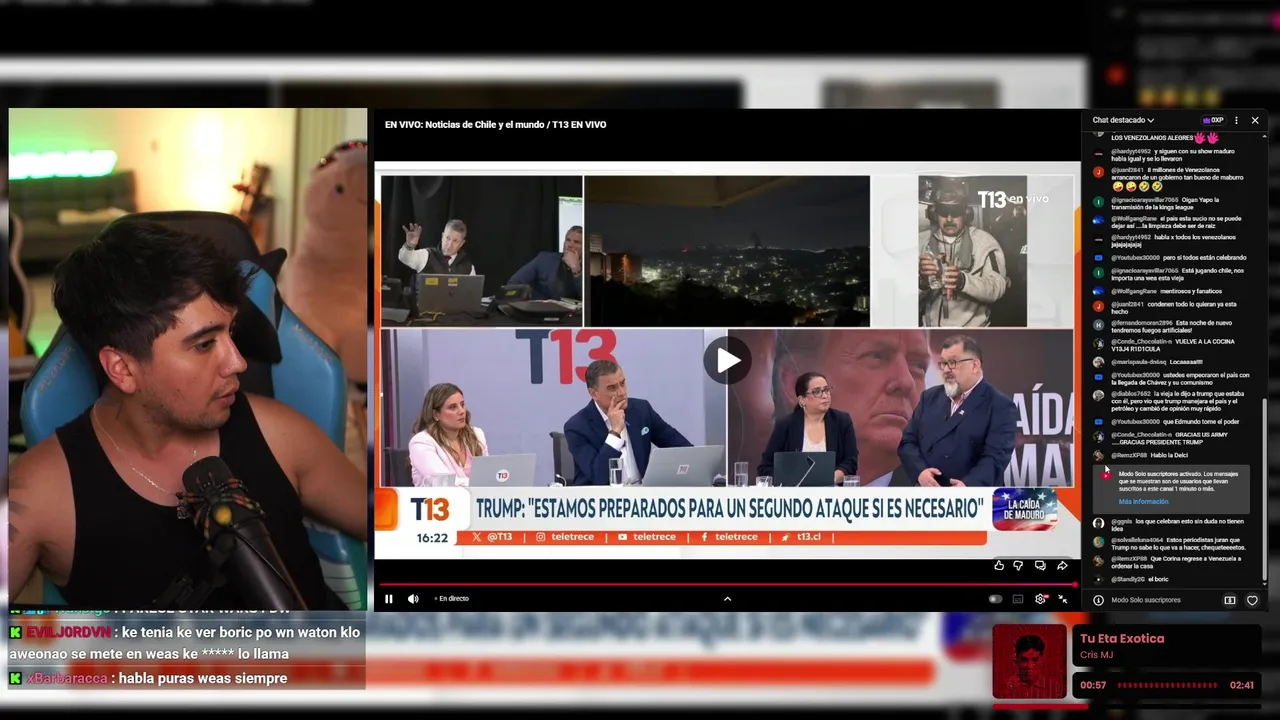Click the chat panel scrollbar

tap(1265, 490)
